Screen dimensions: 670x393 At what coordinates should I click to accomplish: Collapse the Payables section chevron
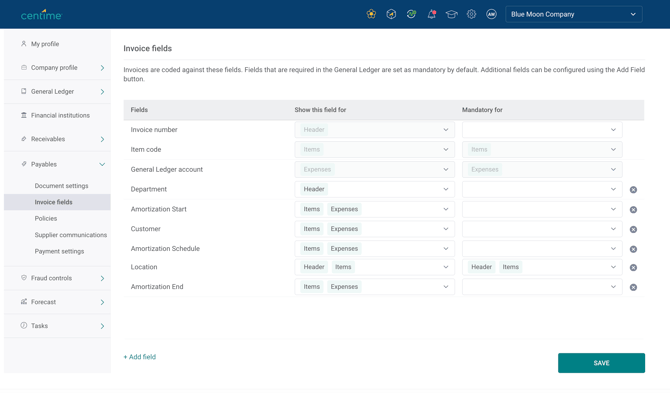tap(102, 164)
